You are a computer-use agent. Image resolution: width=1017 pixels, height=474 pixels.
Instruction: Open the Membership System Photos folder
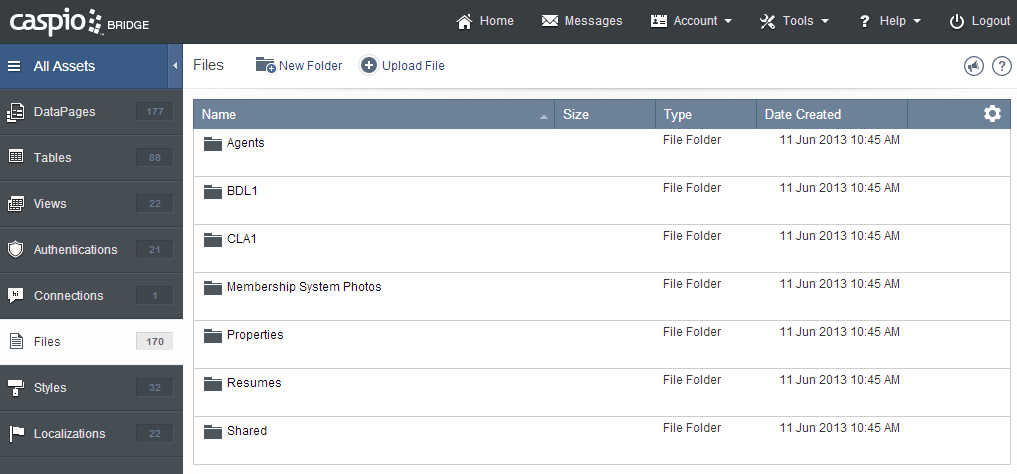point(303,287)
